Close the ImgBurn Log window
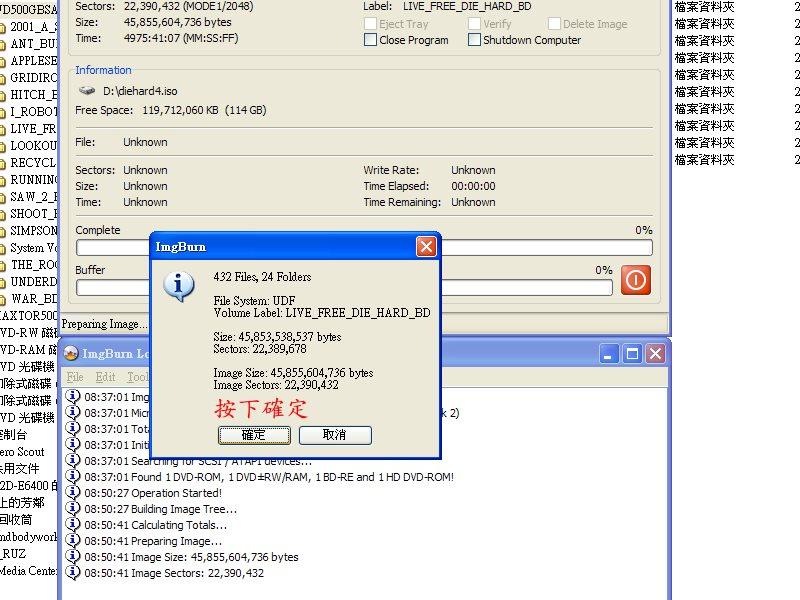The height and width of the screenshot is (600, 800). coord(656,354)
